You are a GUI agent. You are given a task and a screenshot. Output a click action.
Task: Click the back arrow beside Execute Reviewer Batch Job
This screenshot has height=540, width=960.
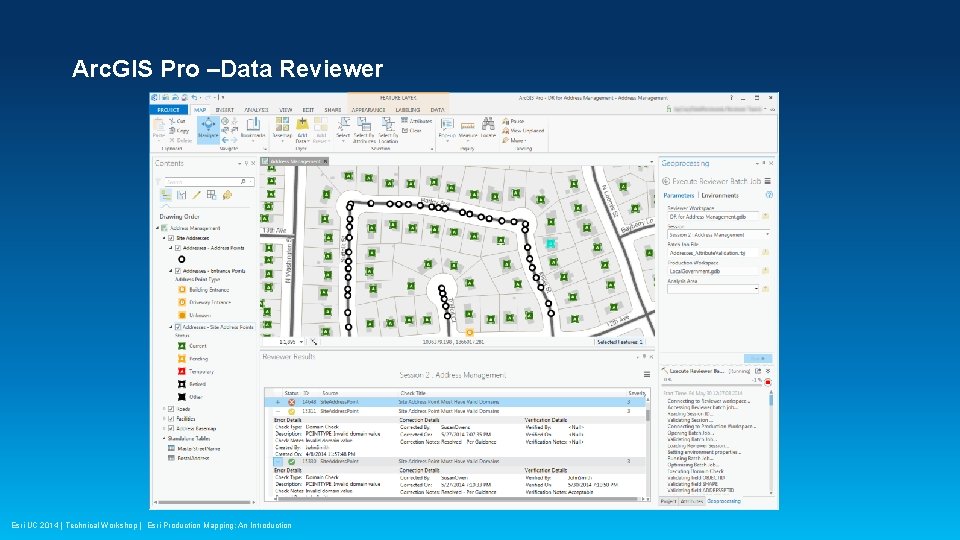tap(666, 181)
